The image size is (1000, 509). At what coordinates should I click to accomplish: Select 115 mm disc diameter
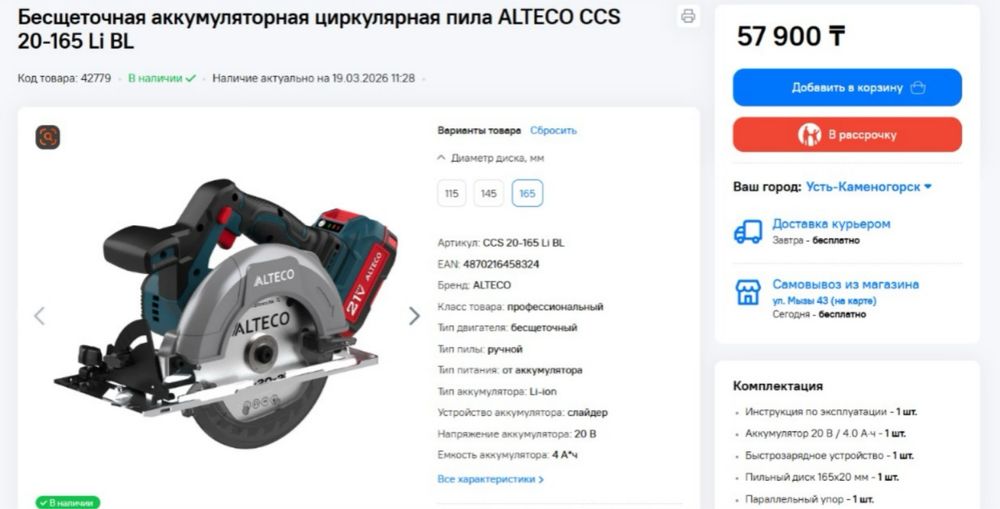click(x=452, y=193)
